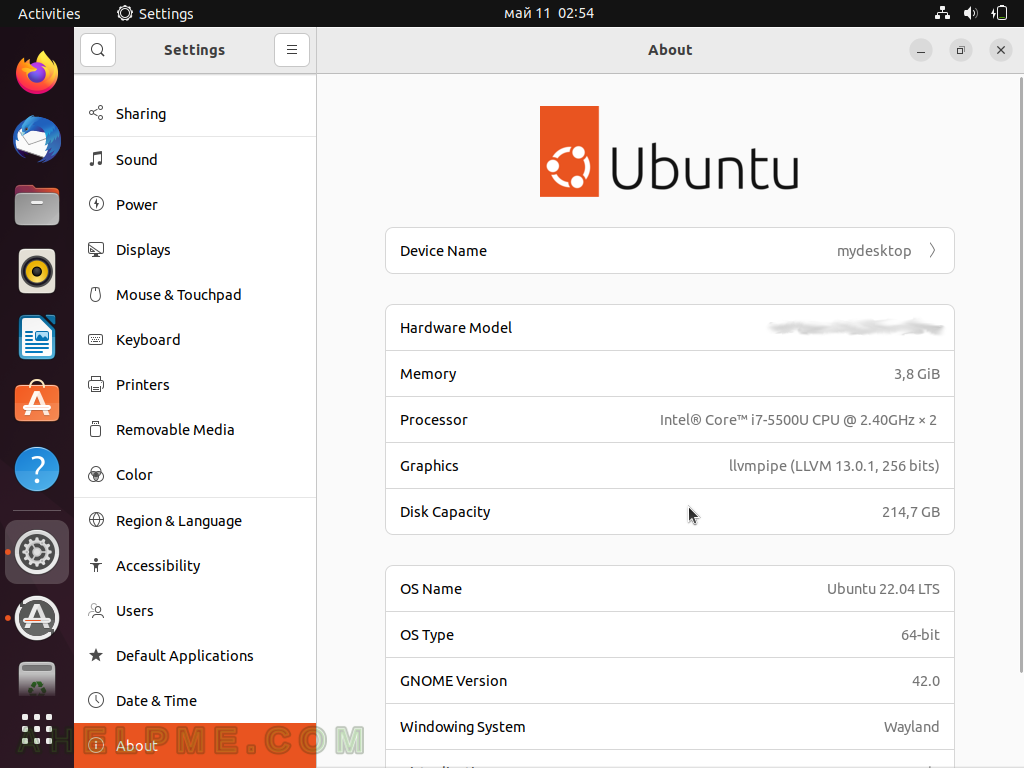Open Help from the dock
The image size is (1024, 768).
37,469
